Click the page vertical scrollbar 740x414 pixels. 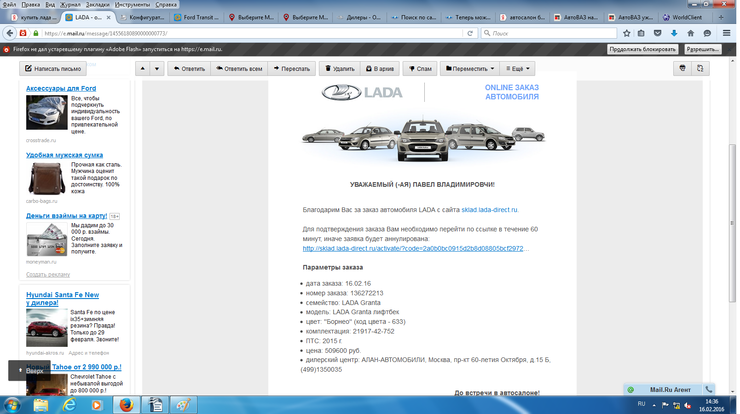(x=732, y=223)
